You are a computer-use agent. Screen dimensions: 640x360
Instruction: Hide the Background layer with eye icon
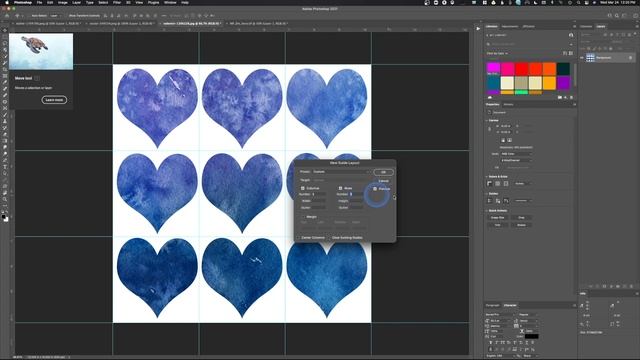point(582,58)
